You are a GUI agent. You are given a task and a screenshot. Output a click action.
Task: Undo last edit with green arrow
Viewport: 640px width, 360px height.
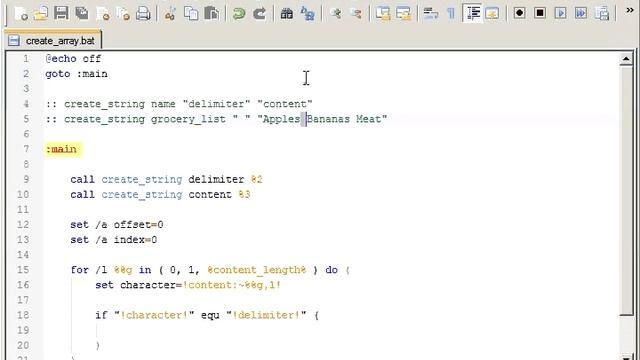[238, 13]
